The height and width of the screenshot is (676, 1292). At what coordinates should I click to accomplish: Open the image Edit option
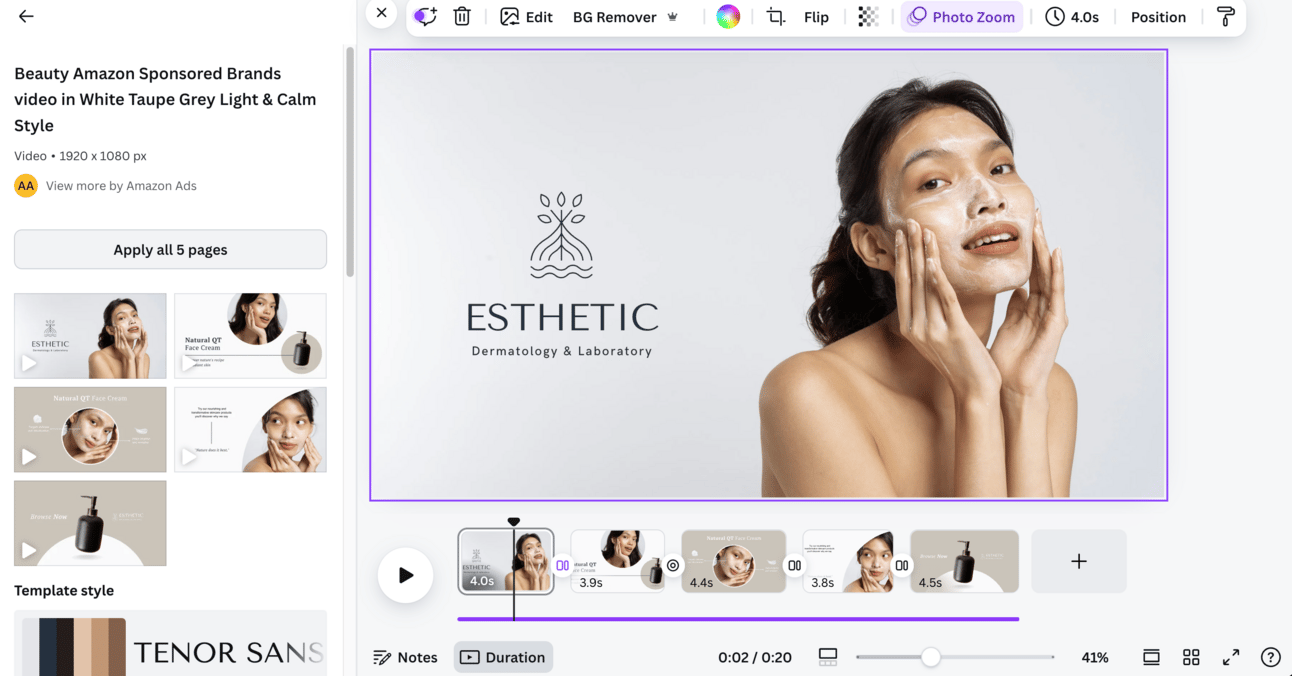coord(526,17)
